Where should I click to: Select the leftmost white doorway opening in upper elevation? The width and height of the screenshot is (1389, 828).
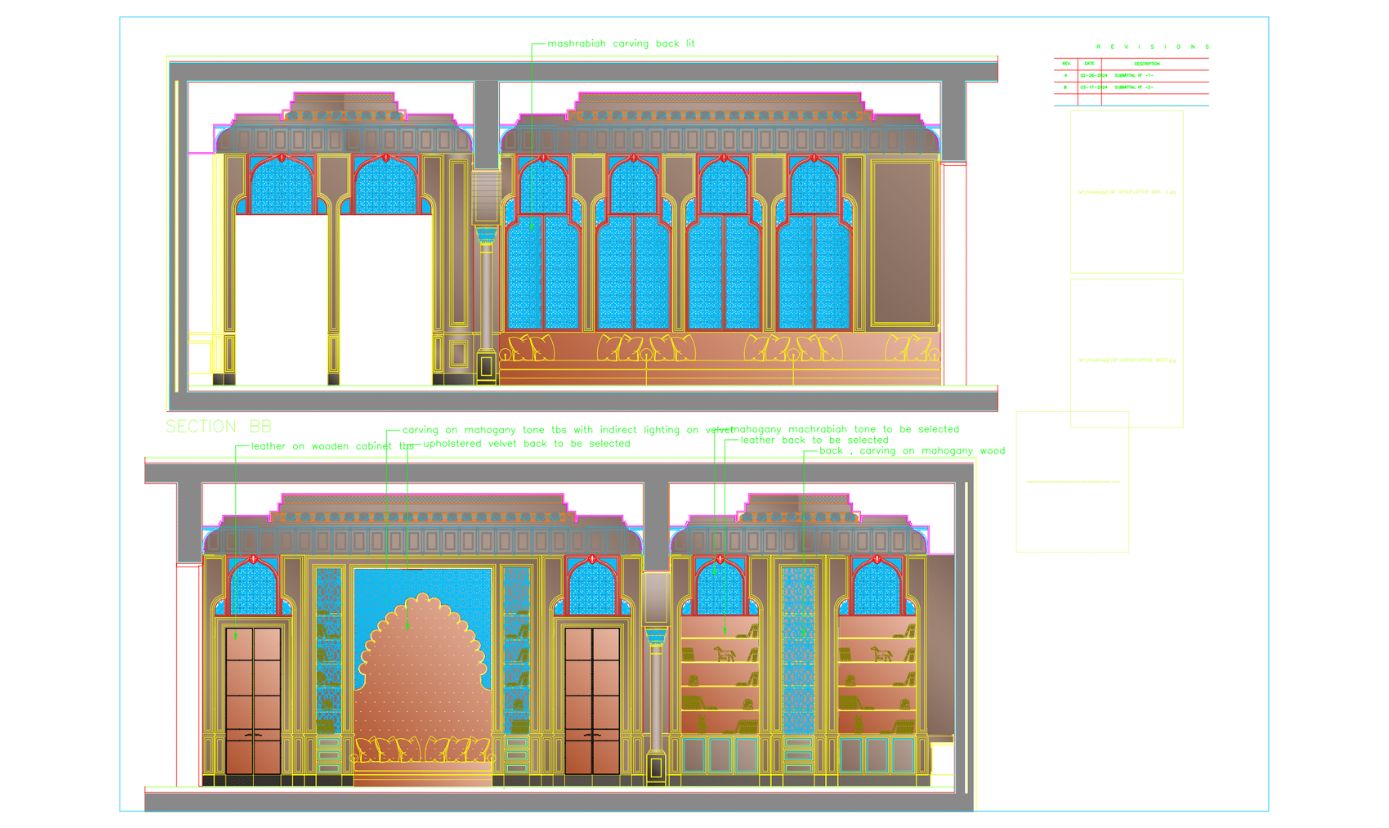(281, 300)
